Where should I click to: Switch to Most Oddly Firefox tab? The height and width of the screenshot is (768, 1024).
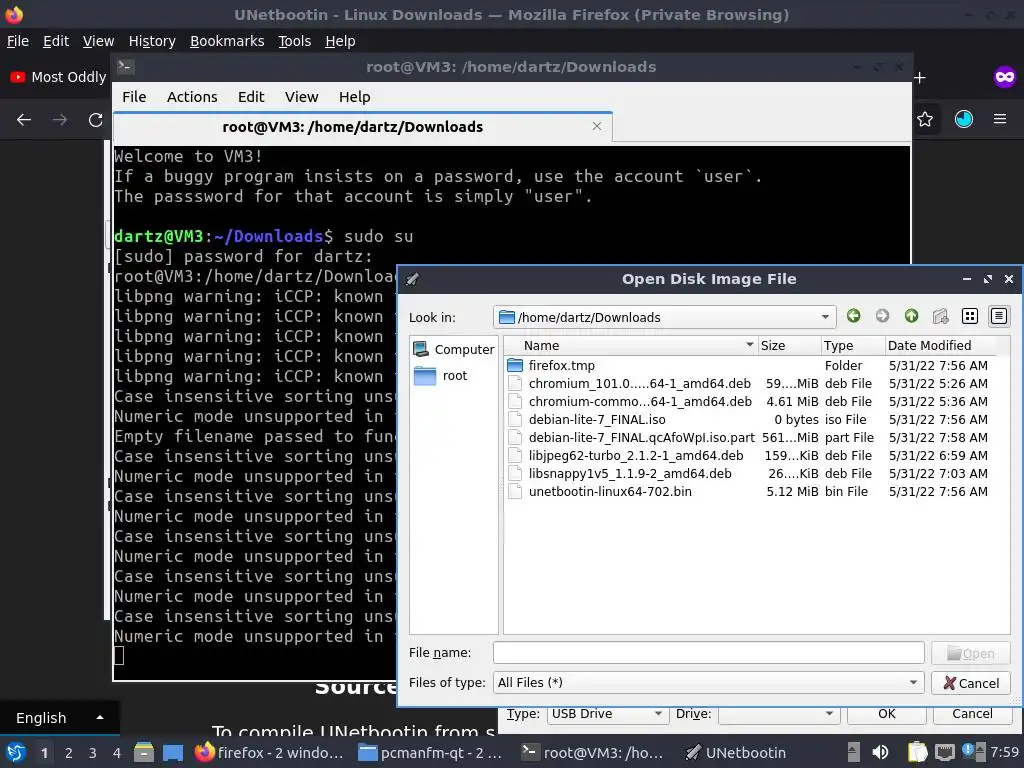(x=59, y=77)
